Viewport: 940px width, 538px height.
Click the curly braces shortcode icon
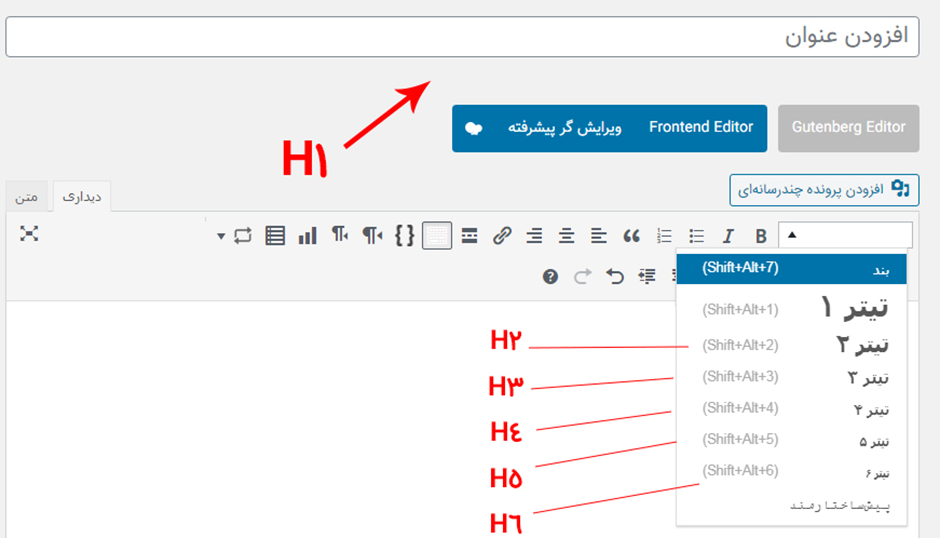pos(405,236)
